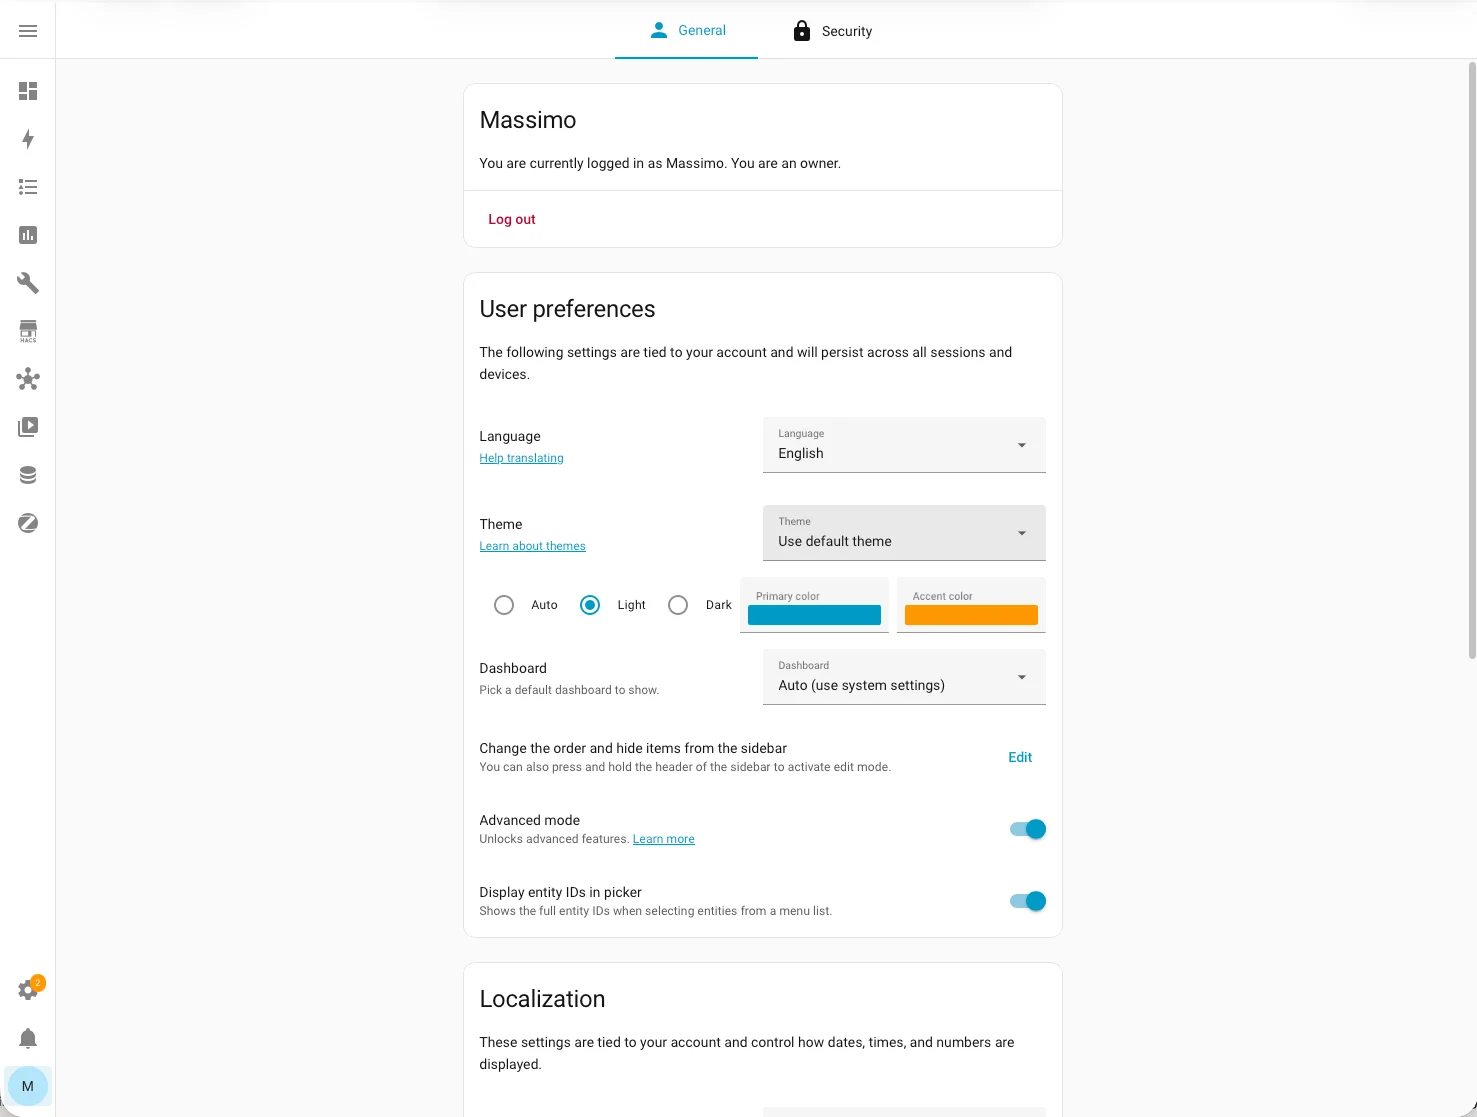Open the History panel
1477x1117 pixels.
click(28, 235)
